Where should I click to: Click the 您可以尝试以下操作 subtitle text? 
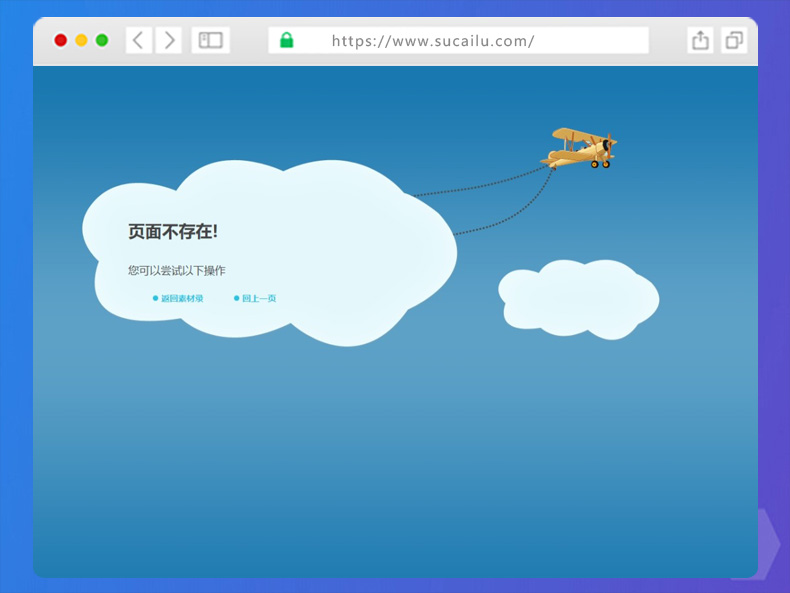(x=176, y=270)
